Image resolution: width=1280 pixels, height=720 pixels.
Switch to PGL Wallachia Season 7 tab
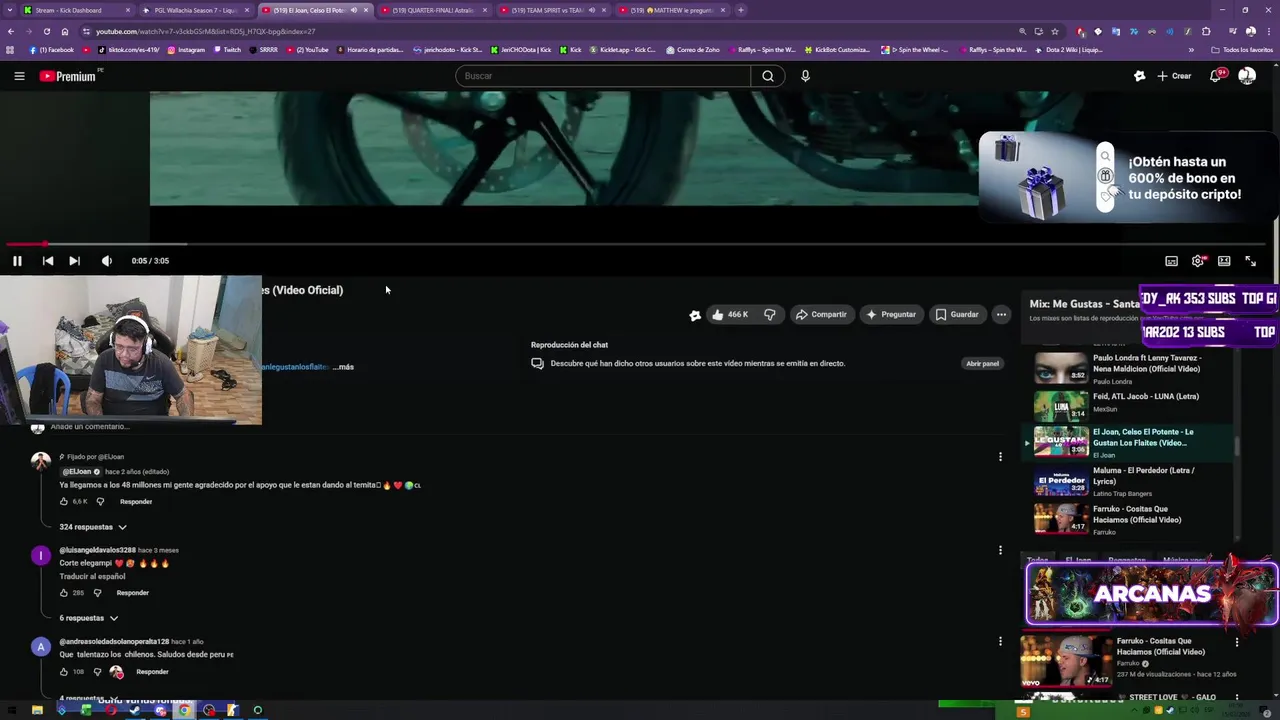[195, 10]
